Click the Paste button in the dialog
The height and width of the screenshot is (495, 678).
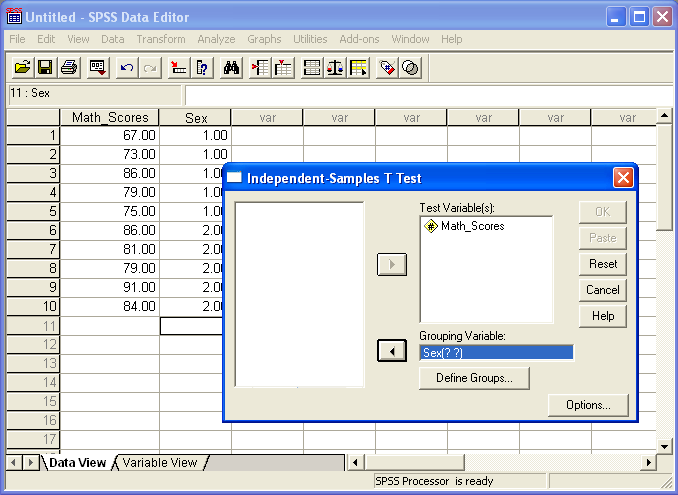(603, 238)
